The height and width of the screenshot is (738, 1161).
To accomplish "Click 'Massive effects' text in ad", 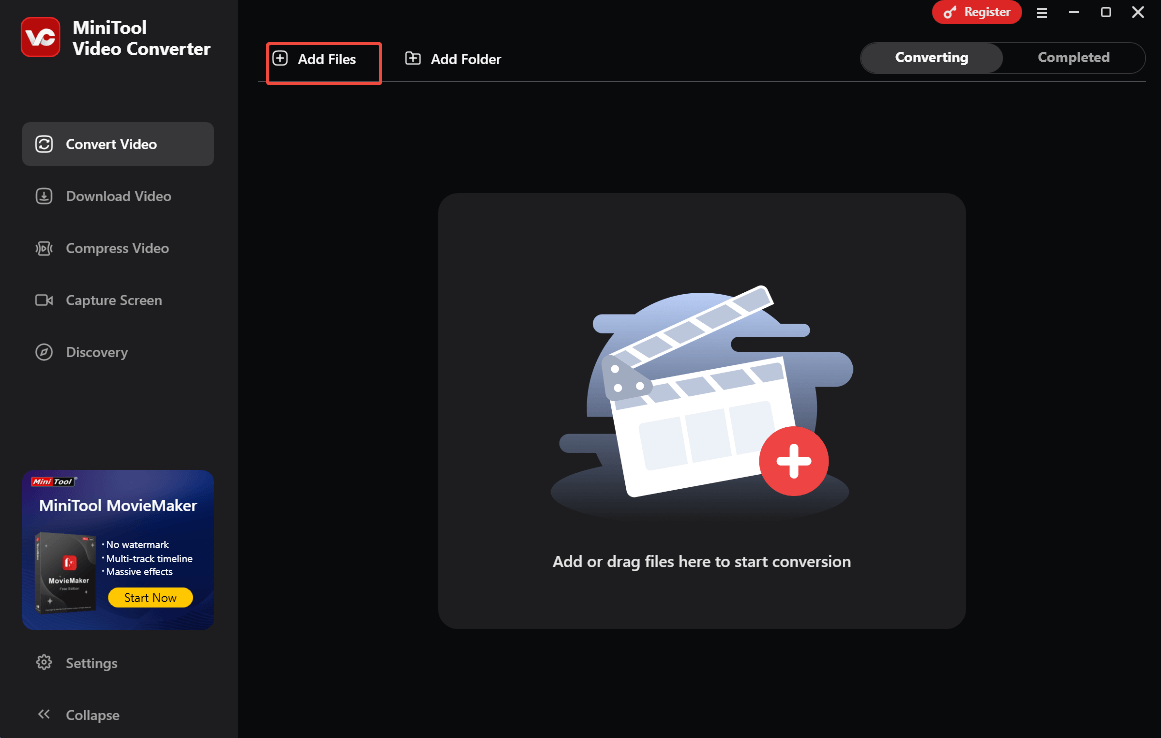I will click(x=139, y=572).
